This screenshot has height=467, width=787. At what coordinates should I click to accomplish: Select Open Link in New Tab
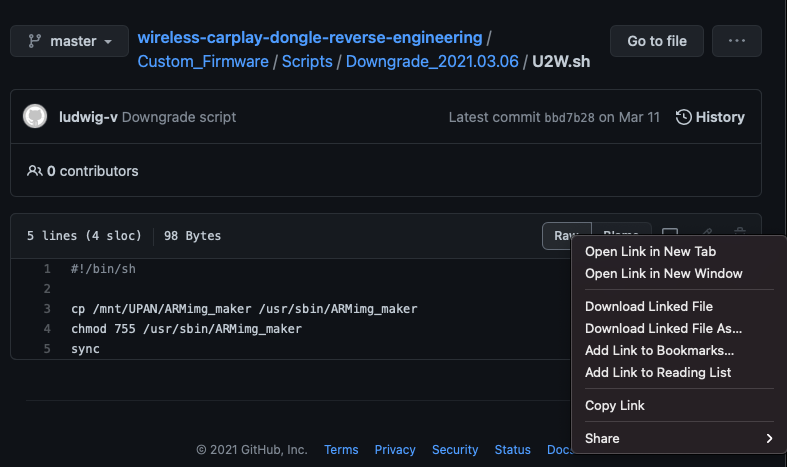coord(650,251)
